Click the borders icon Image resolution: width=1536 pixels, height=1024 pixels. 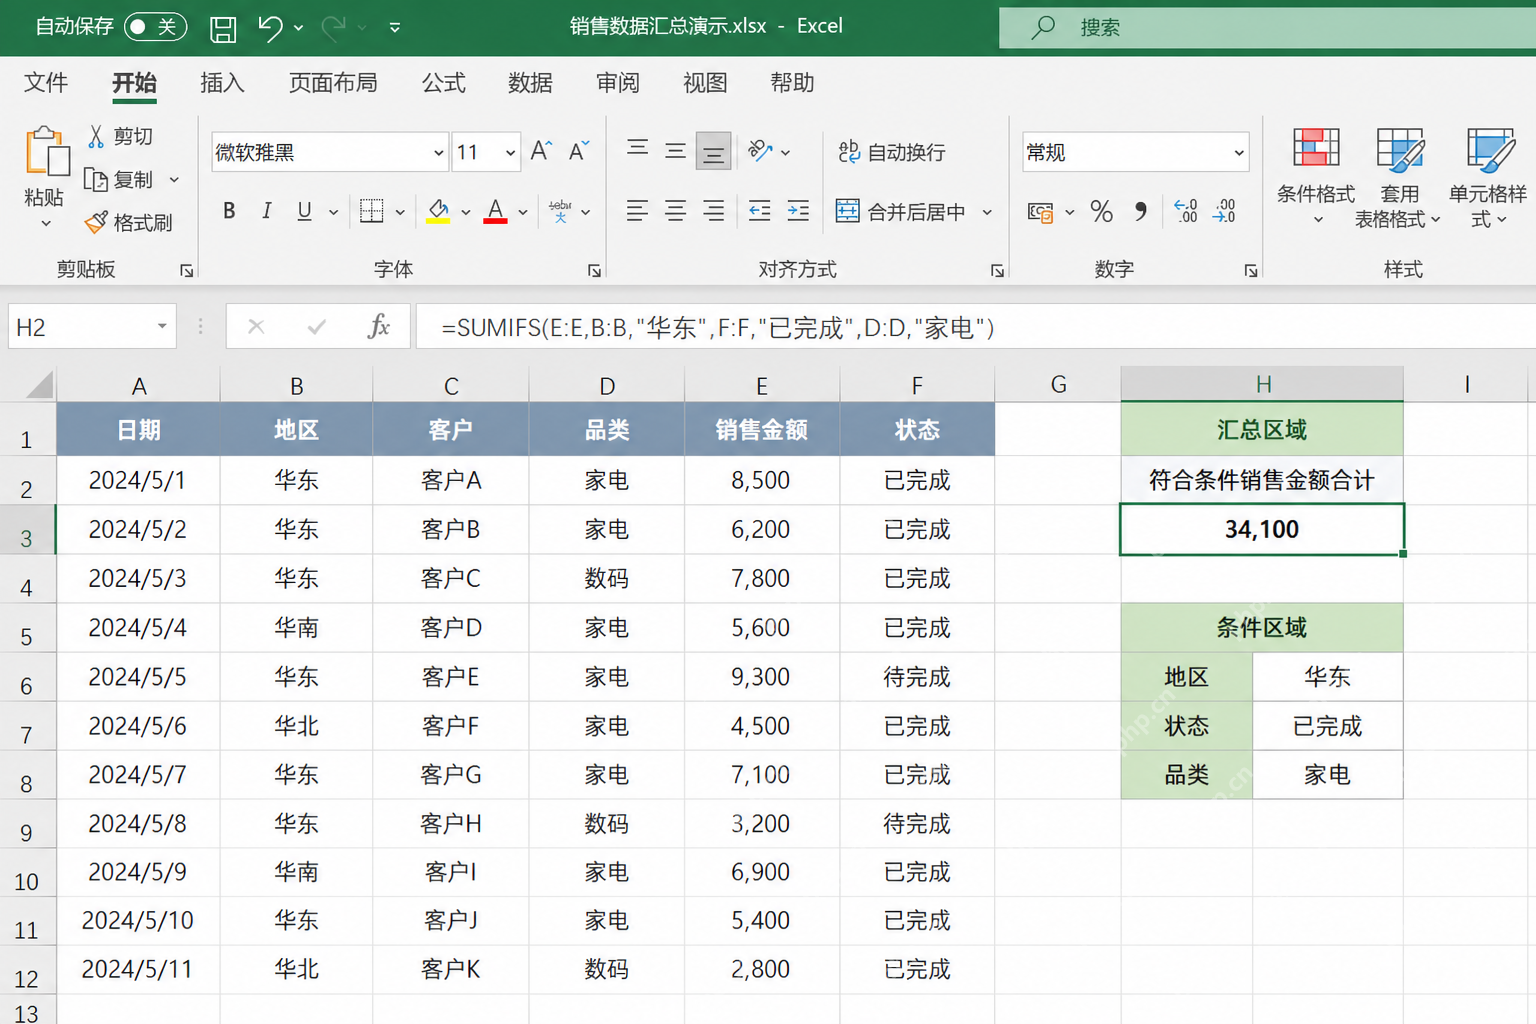click(x=372, y=211)
